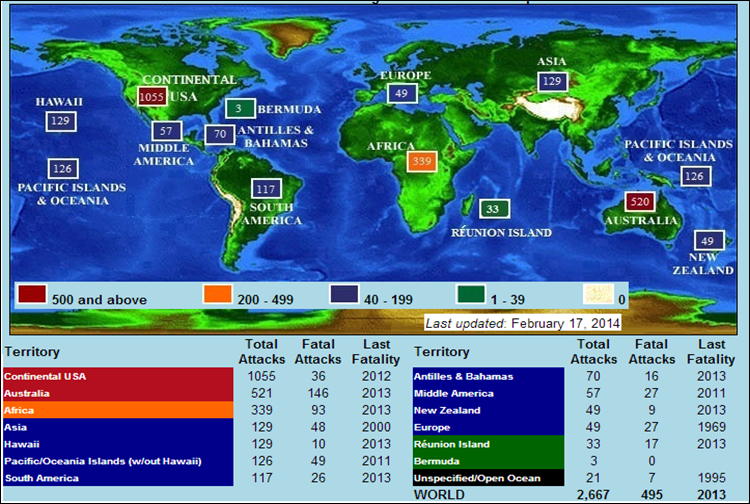750x504 pixels.
Task: Click the 'Continental USA' territory row
Action: 118,376
